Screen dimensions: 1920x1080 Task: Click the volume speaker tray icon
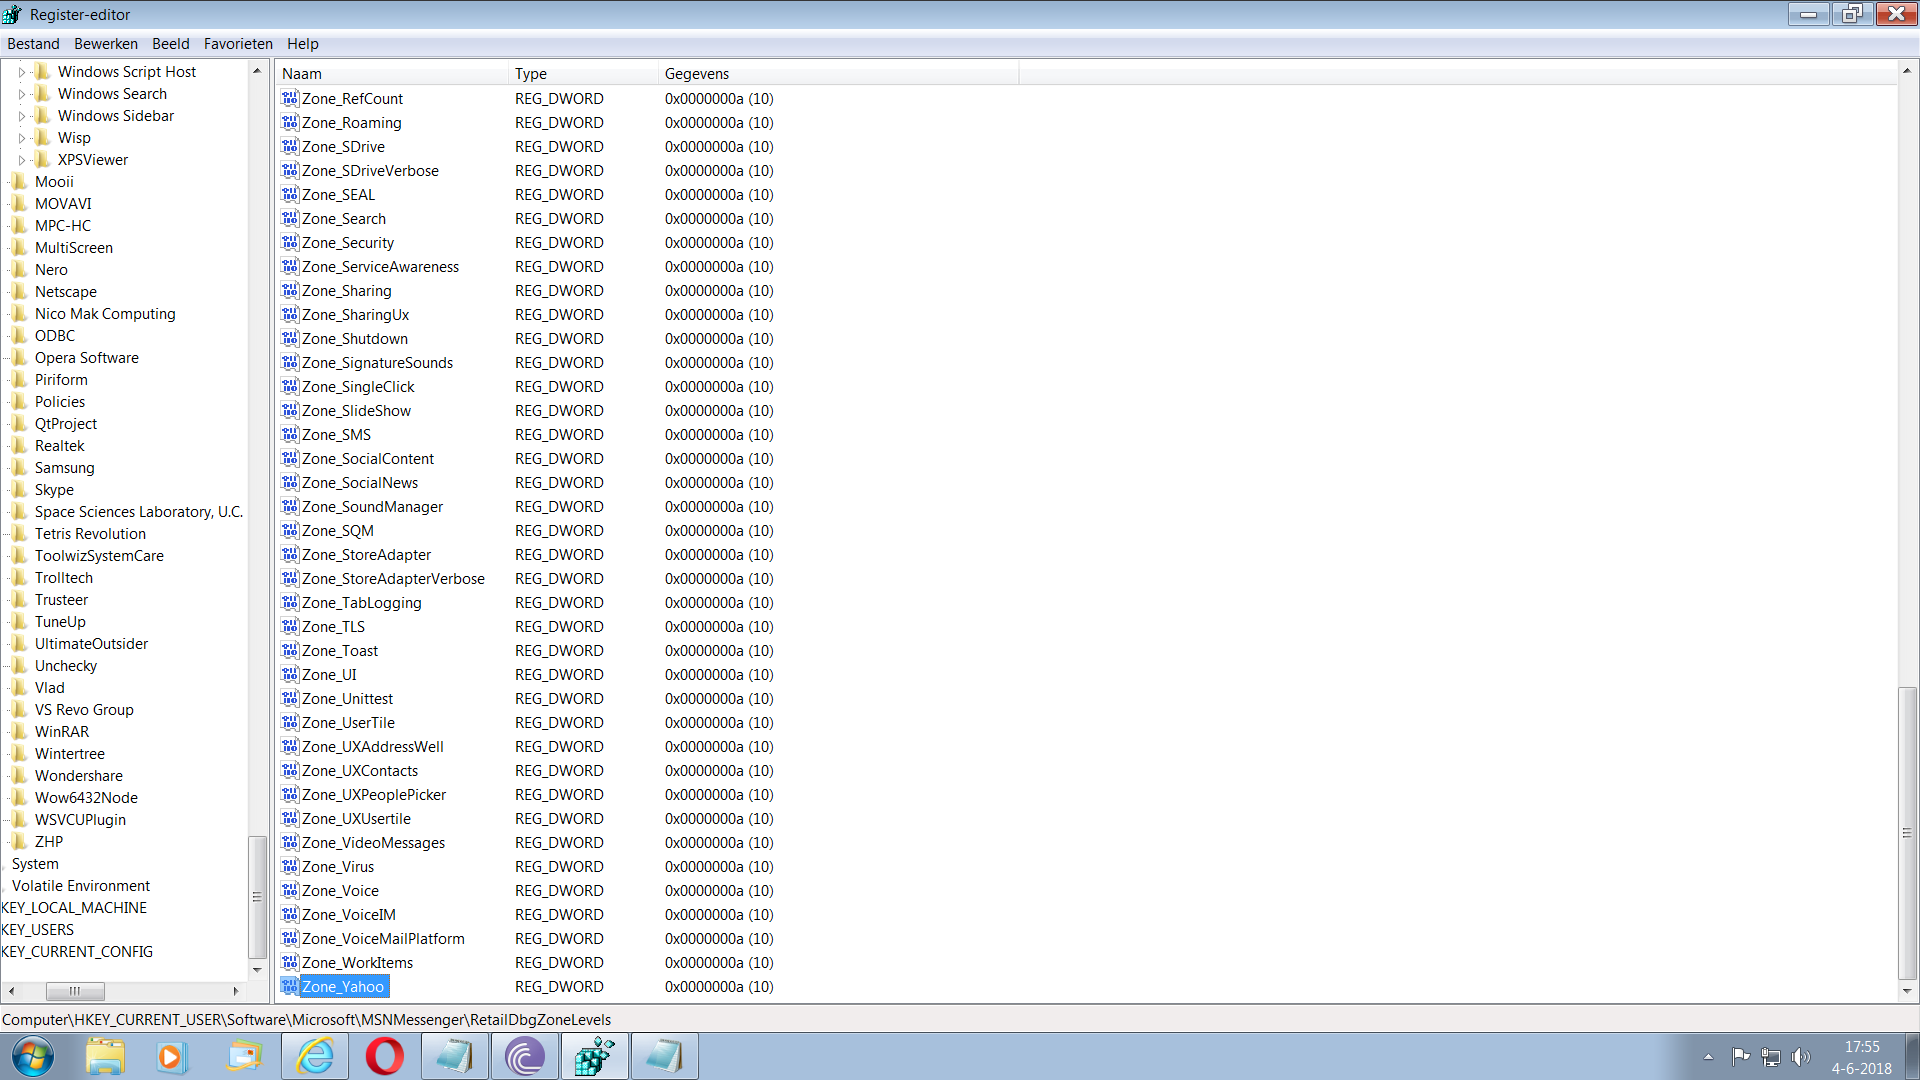1801,1057
